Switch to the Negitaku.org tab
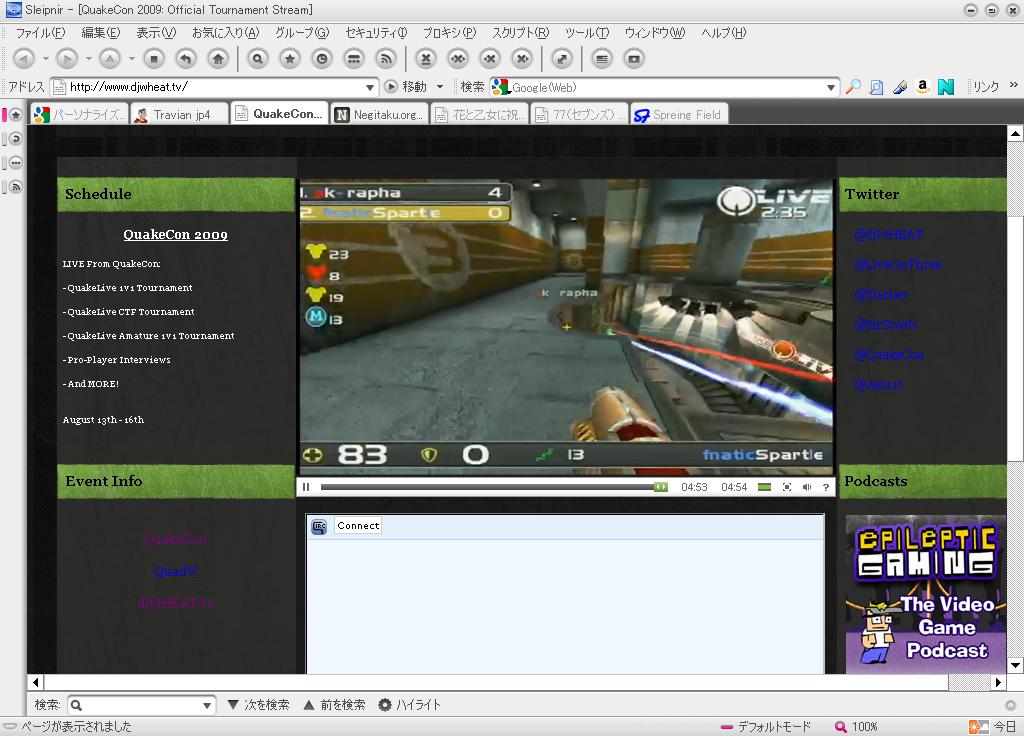 click(379, 114)
